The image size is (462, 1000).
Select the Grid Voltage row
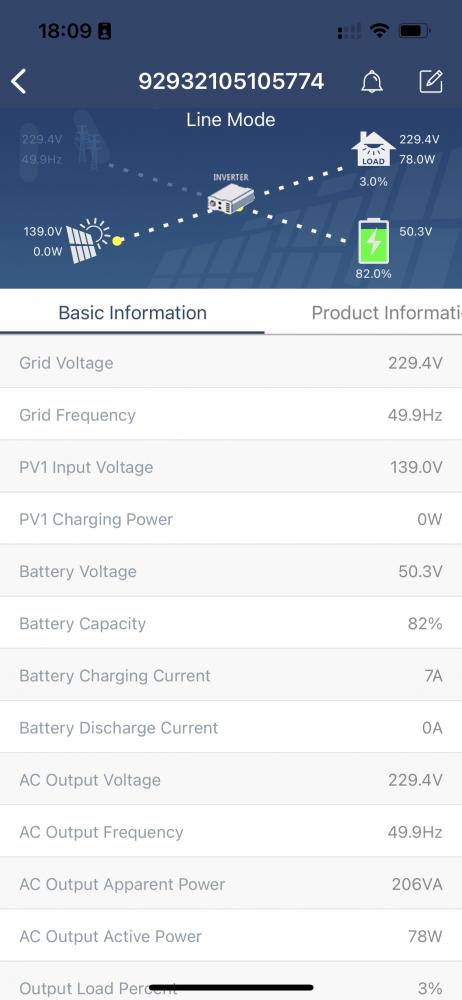pos(231,362)
